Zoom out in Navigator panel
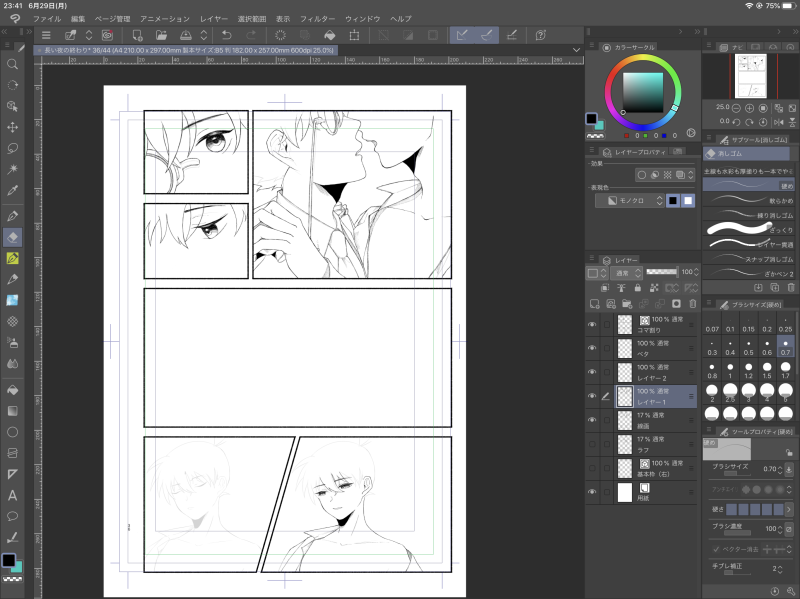Screen dimensions: 800x599 736,108
